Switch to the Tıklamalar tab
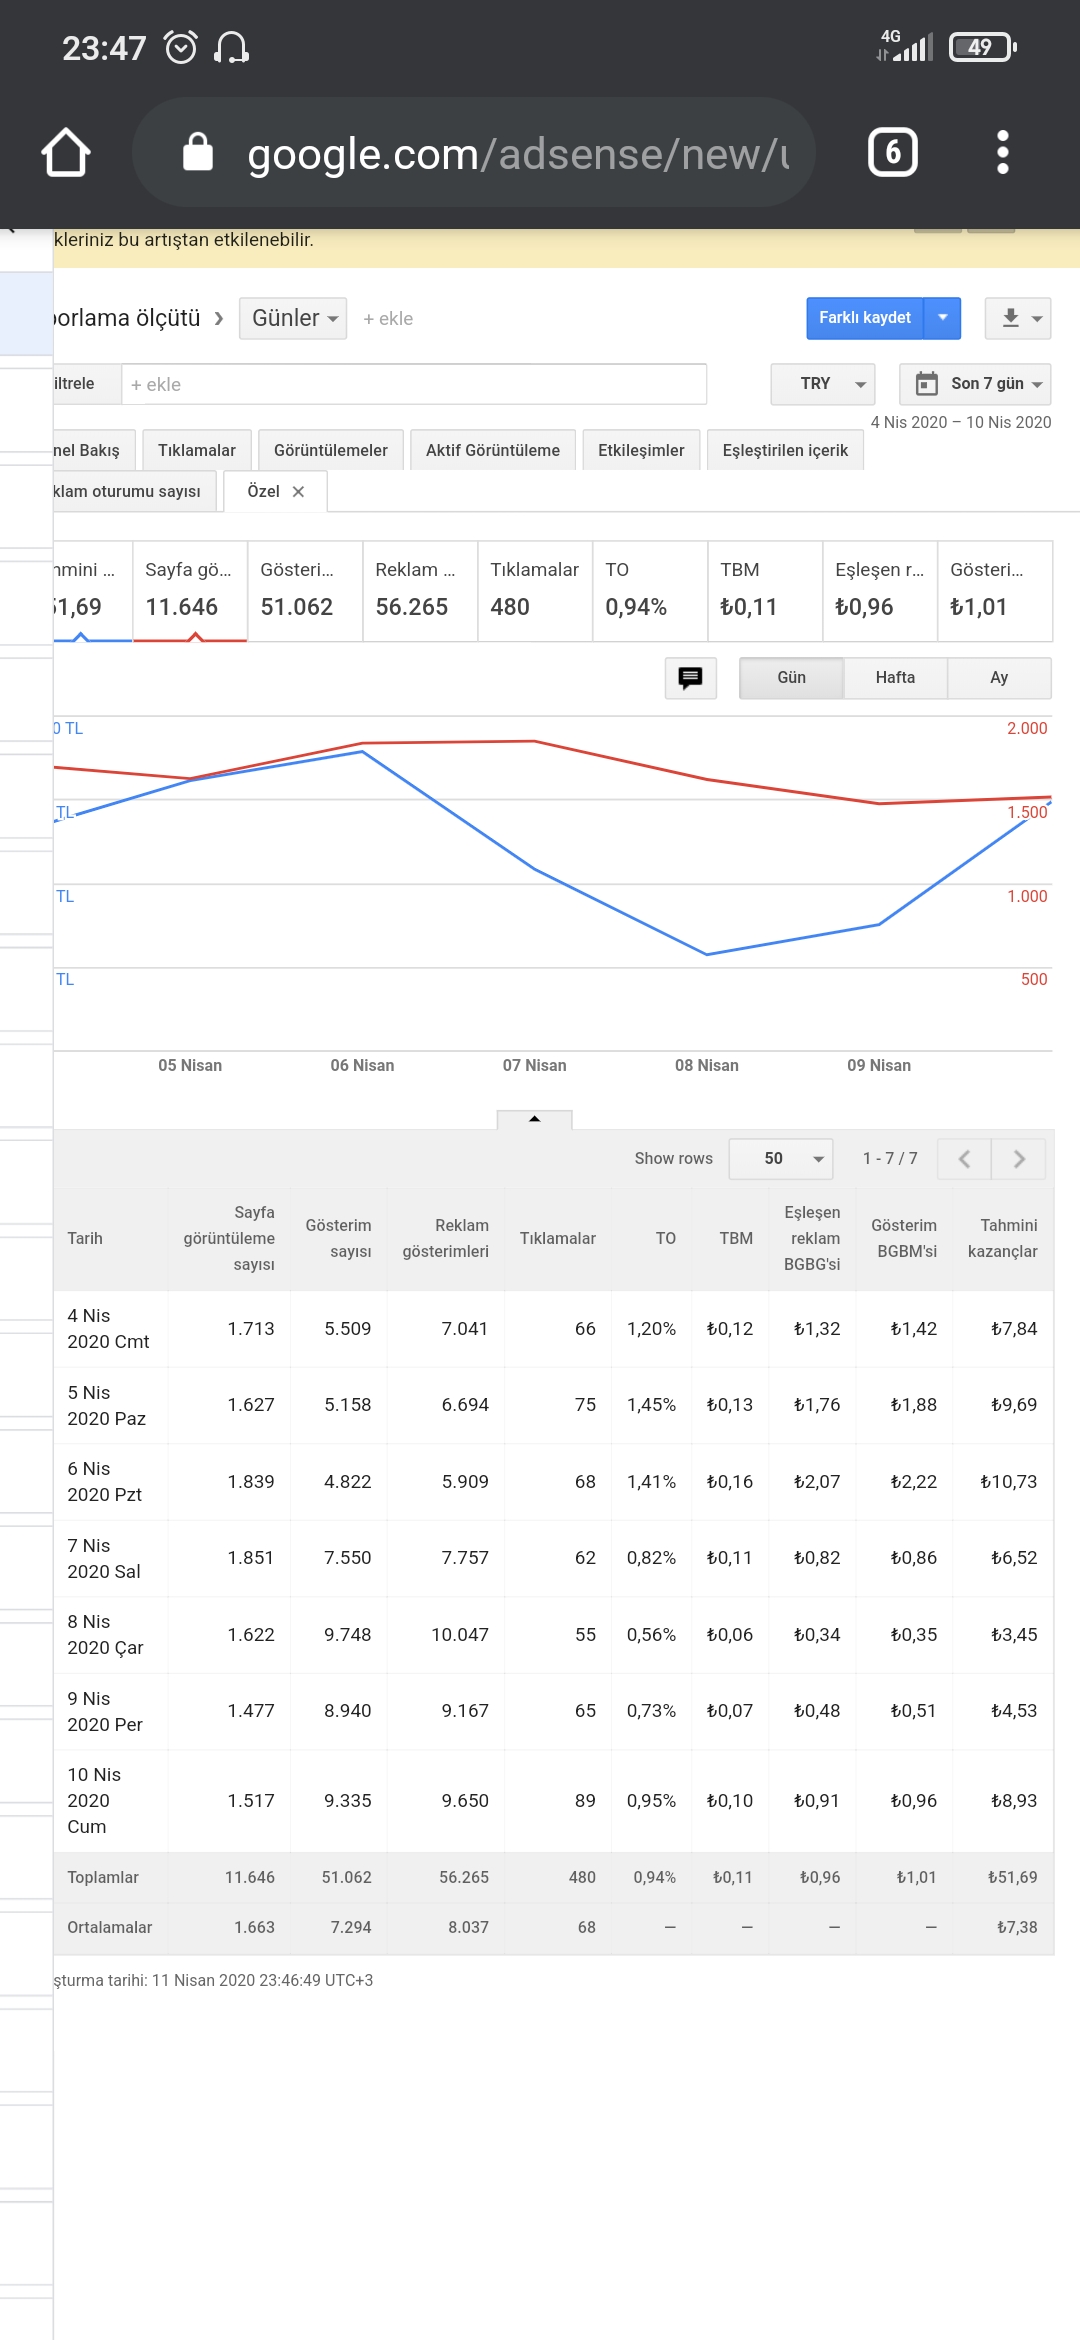This screenshot has height=2340, width=1080. (x=197, y=451)
